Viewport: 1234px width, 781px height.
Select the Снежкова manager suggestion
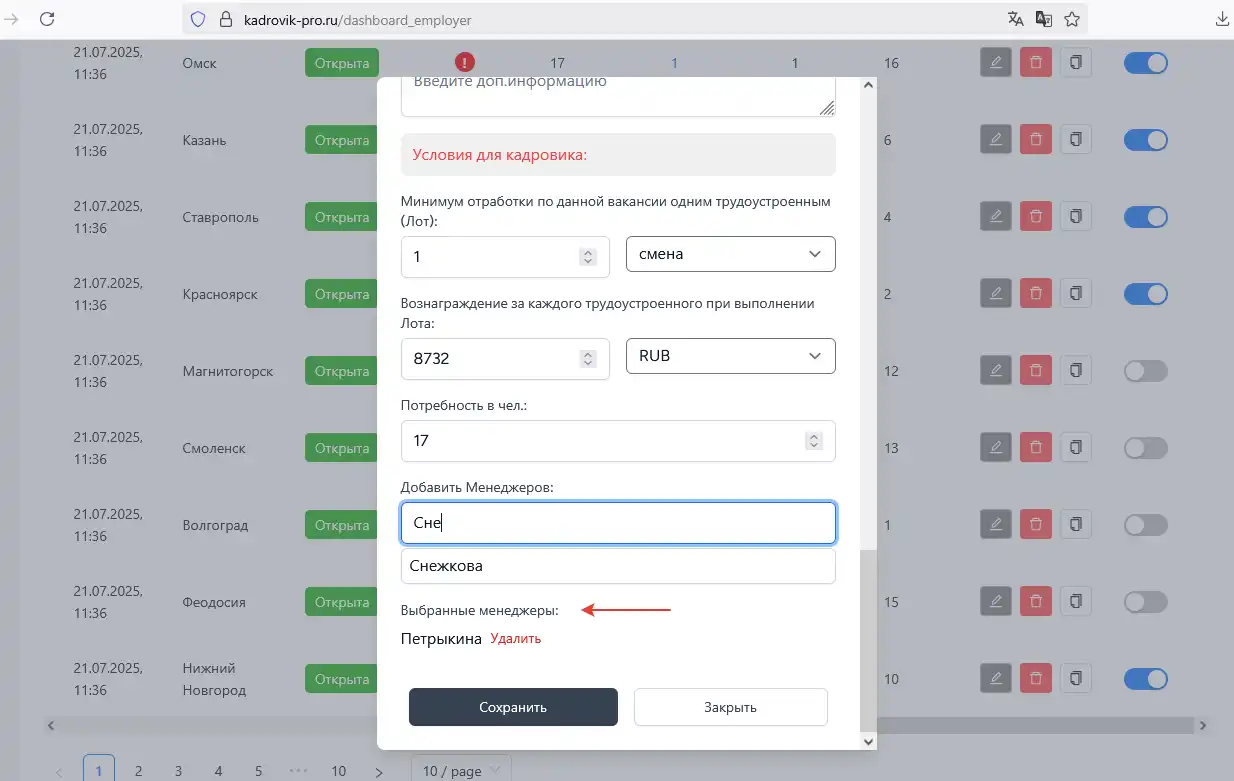click(x=617, y=566)
